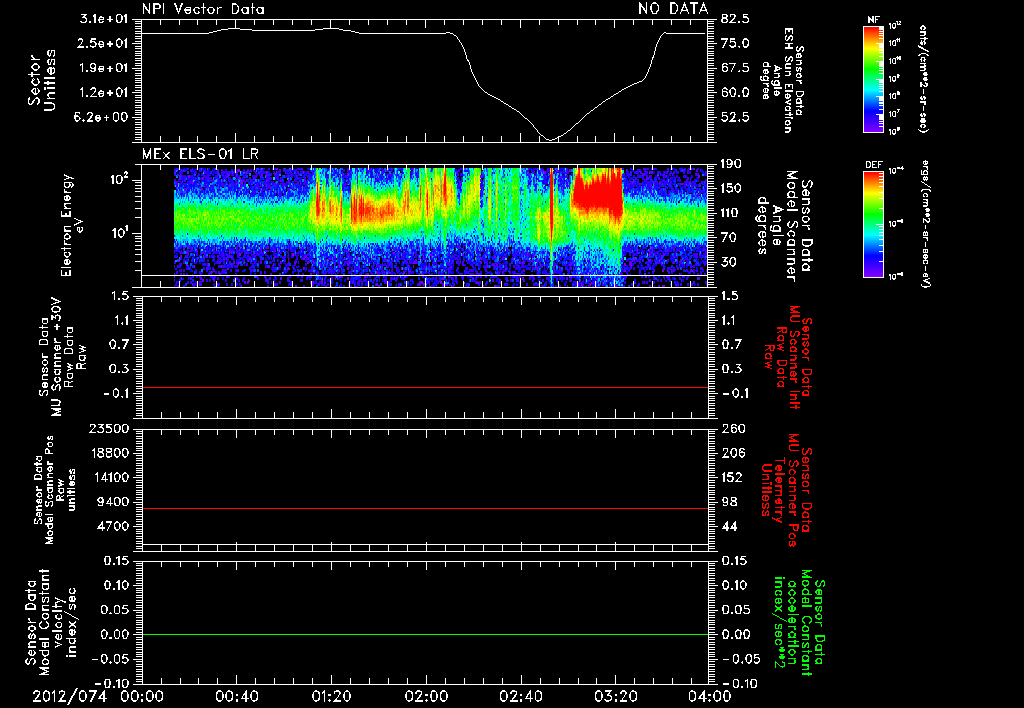Click the green 'Model Constant acceleration' axis label
Screen dimensions: 1024x708
click(800, 622)
